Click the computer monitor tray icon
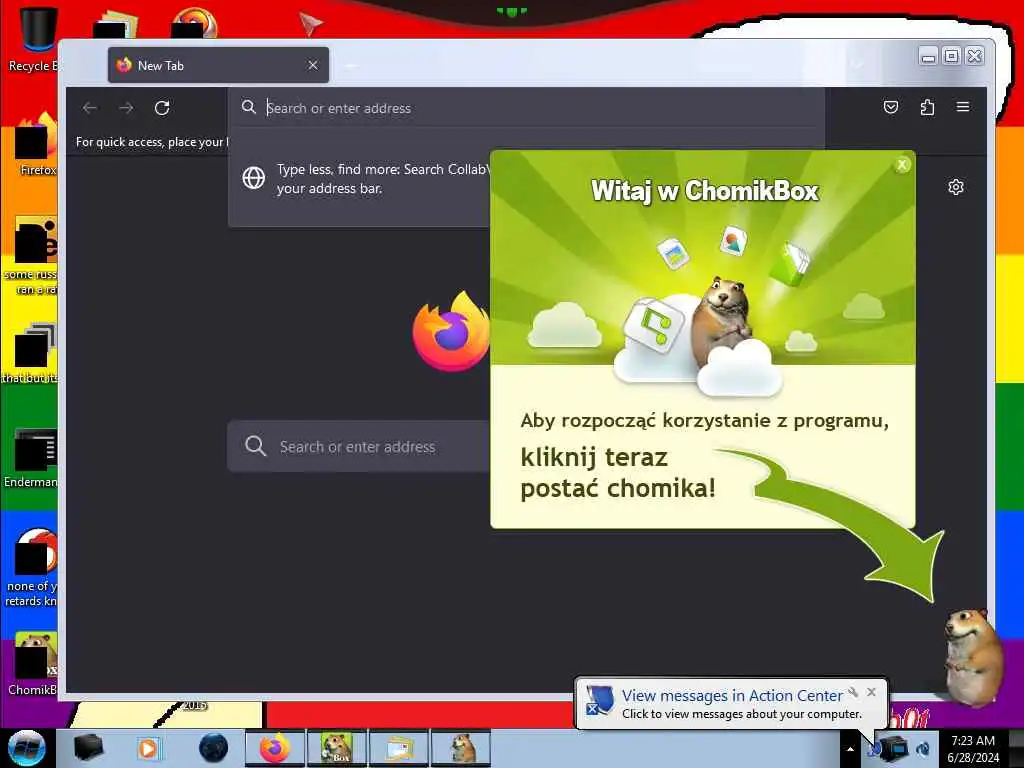Screen dimensions: 1024x768 [x=894, y=748]
